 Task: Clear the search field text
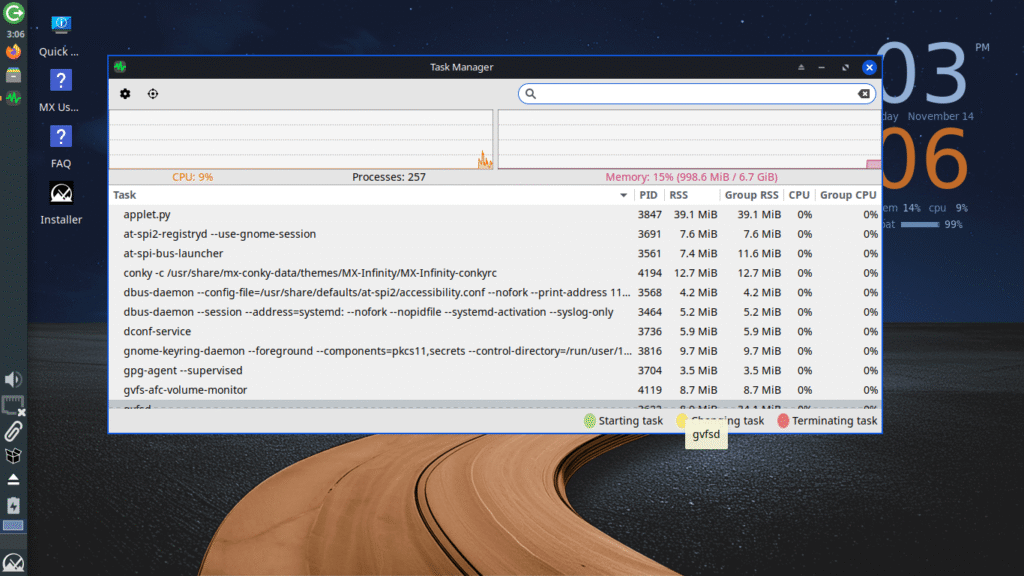coord(864,94)
